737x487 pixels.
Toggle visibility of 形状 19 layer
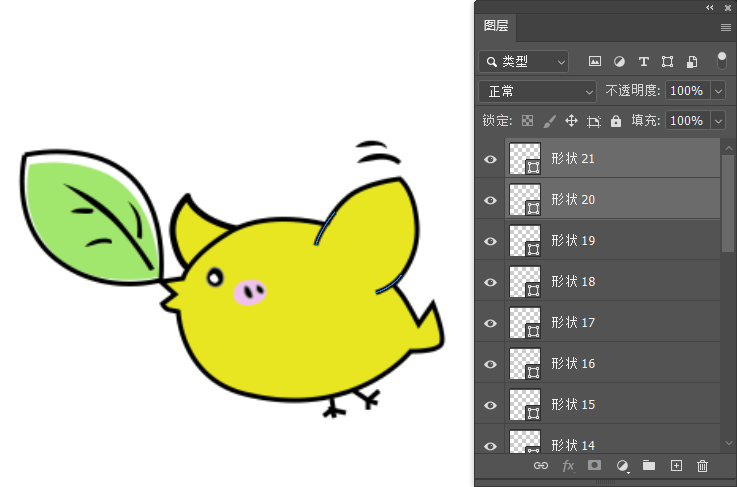click(490, 241)
